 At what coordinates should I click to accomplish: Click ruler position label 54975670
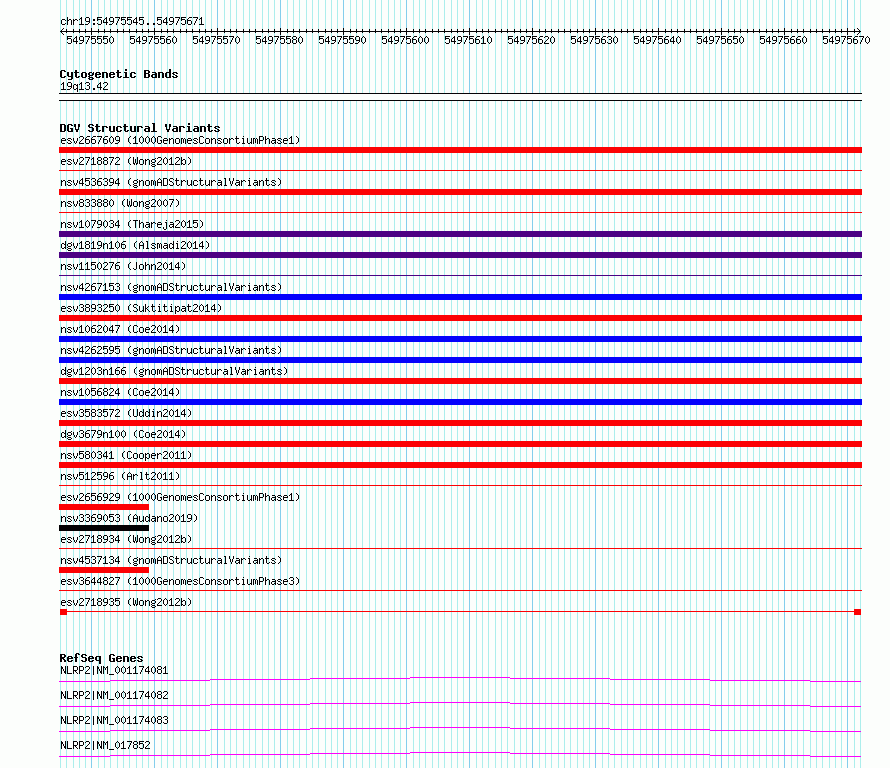coord(846,40)
